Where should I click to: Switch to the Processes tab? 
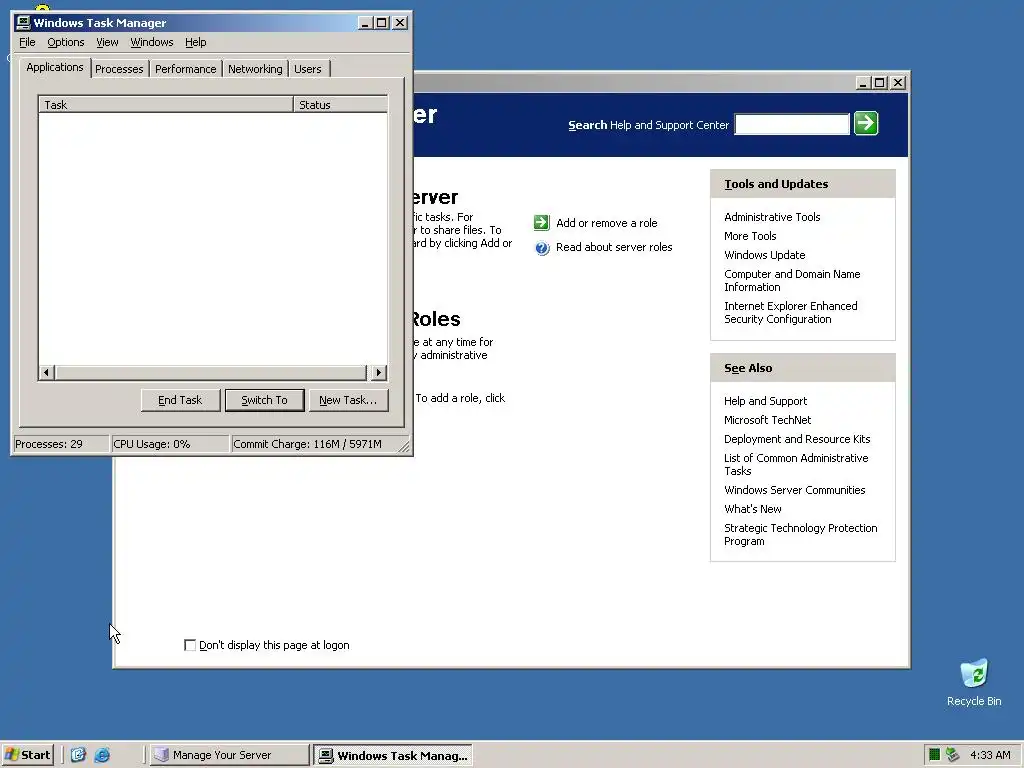tap(119, 69)
